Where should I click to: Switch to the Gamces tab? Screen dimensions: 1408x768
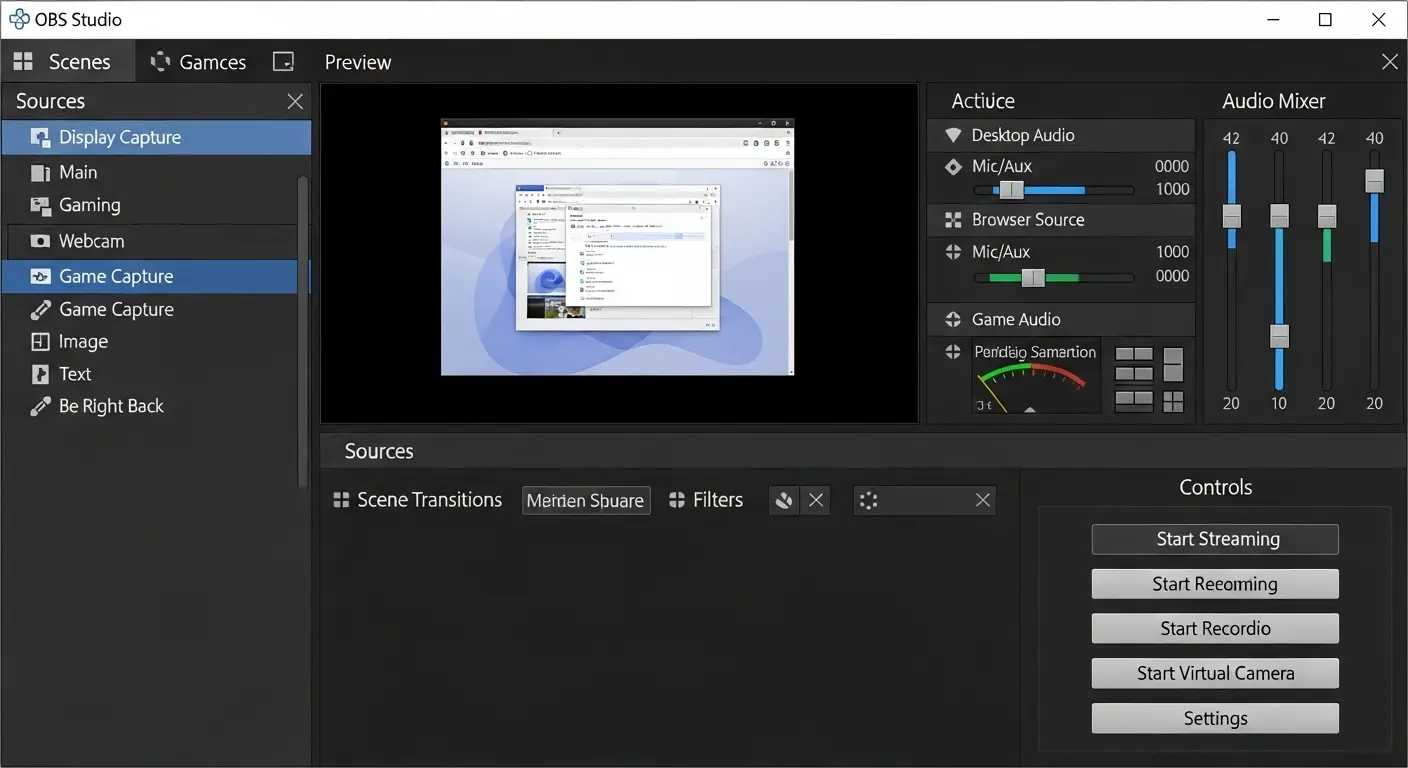coord(198,62)
